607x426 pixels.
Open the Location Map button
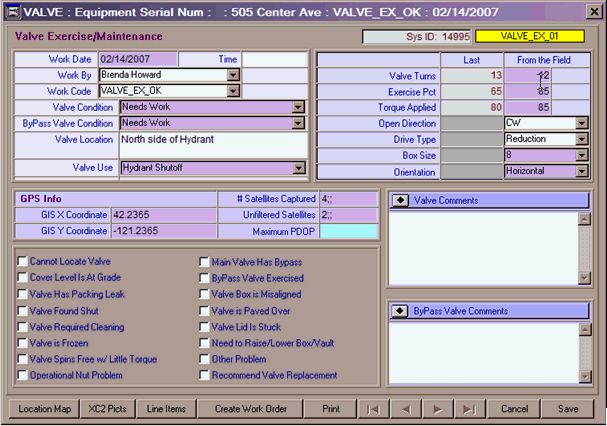[x=45, y=409]
